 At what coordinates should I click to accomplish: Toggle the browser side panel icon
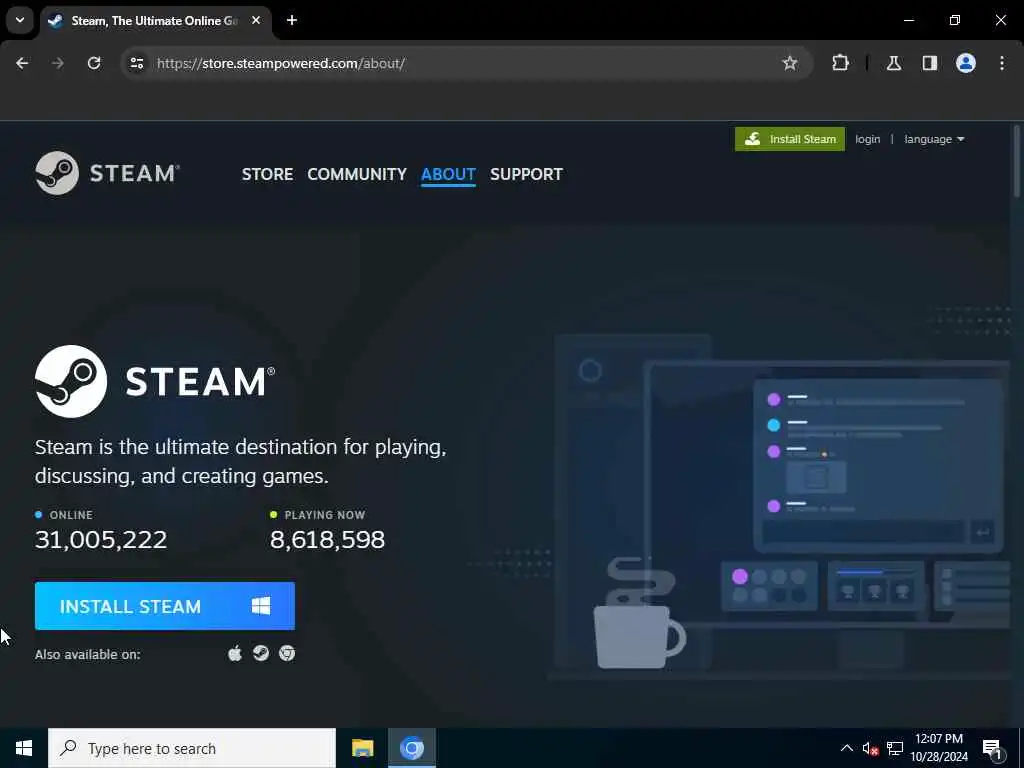(x=929, y=63)
